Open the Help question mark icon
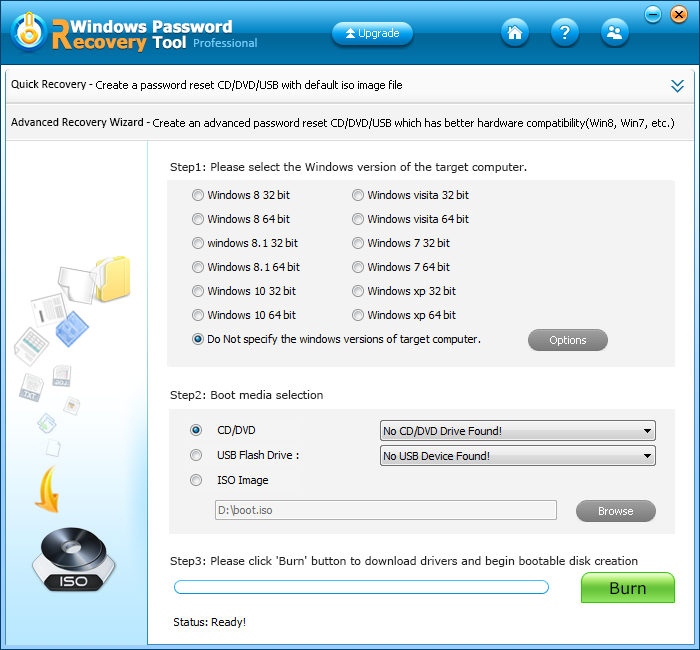 [x=565, y=32]
